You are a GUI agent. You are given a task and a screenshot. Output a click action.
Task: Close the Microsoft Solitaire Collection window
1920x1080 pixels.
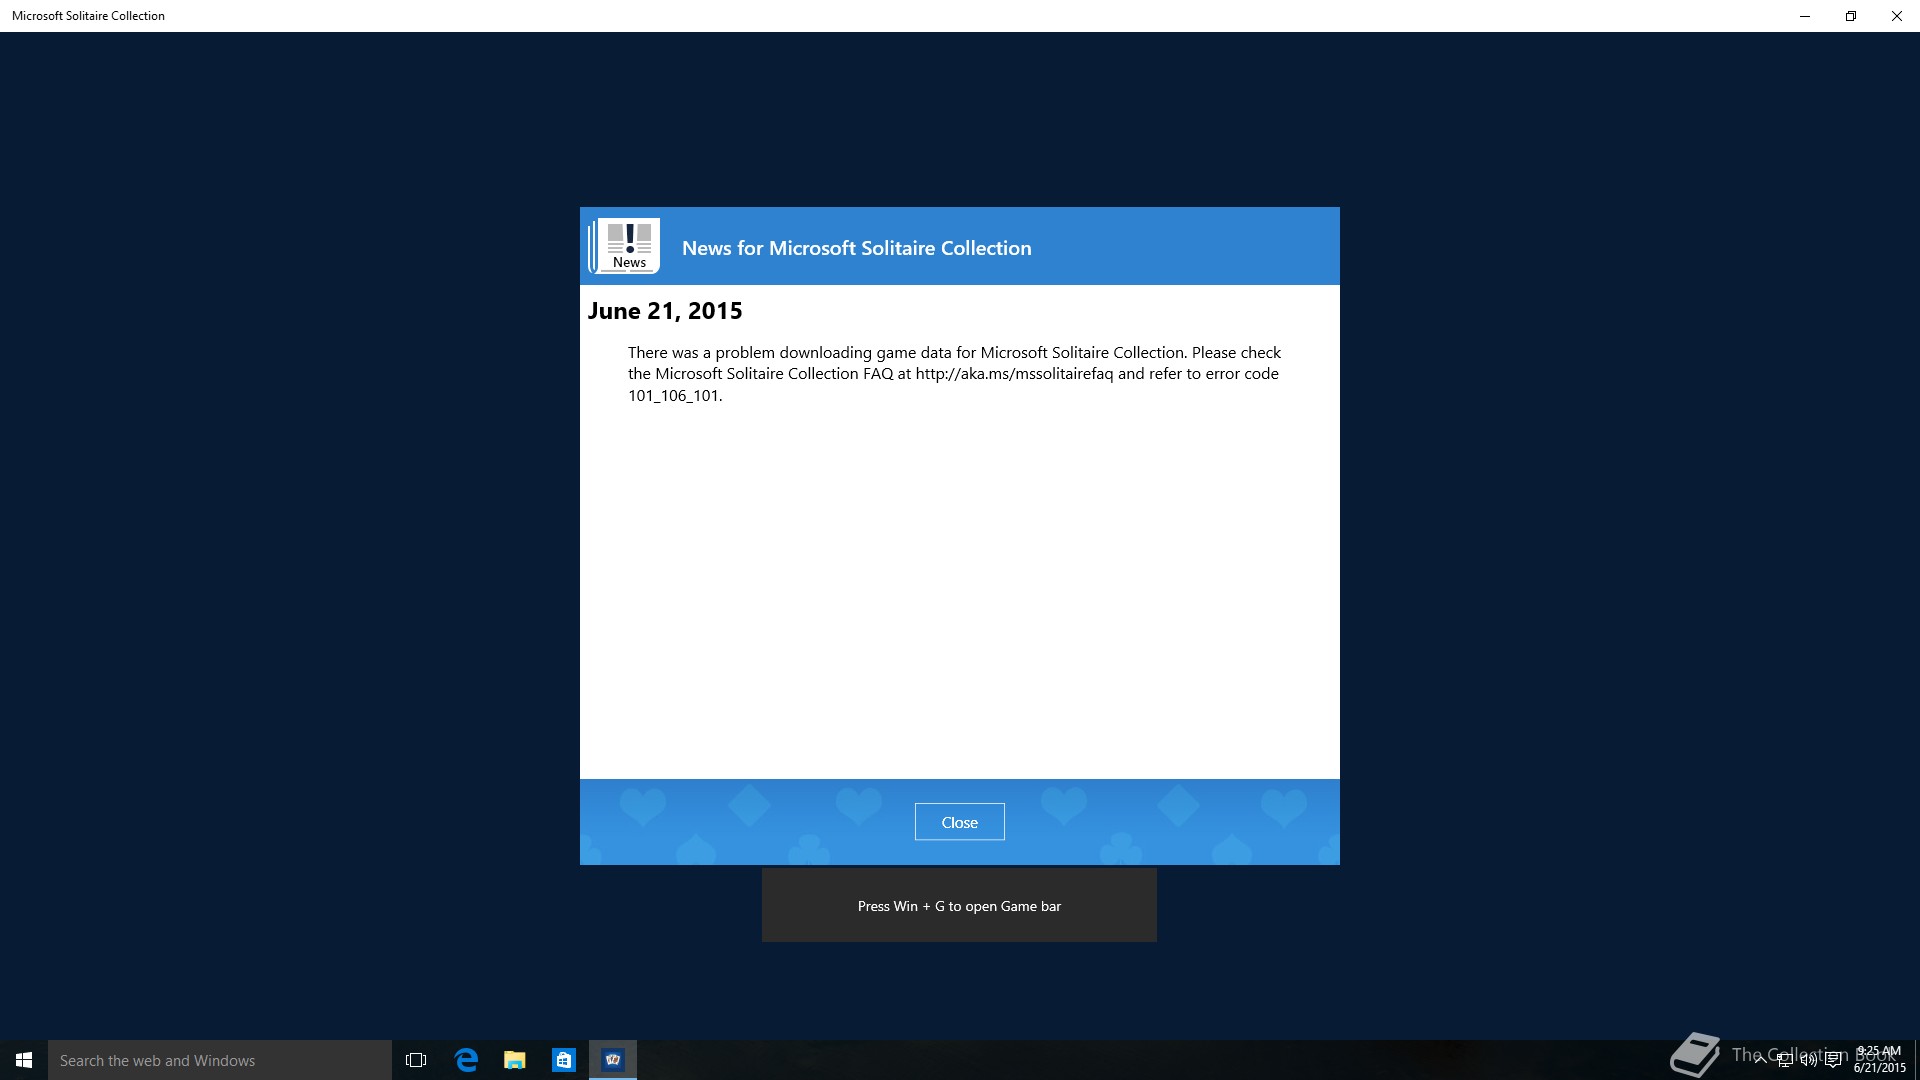tap(1897, 16)
